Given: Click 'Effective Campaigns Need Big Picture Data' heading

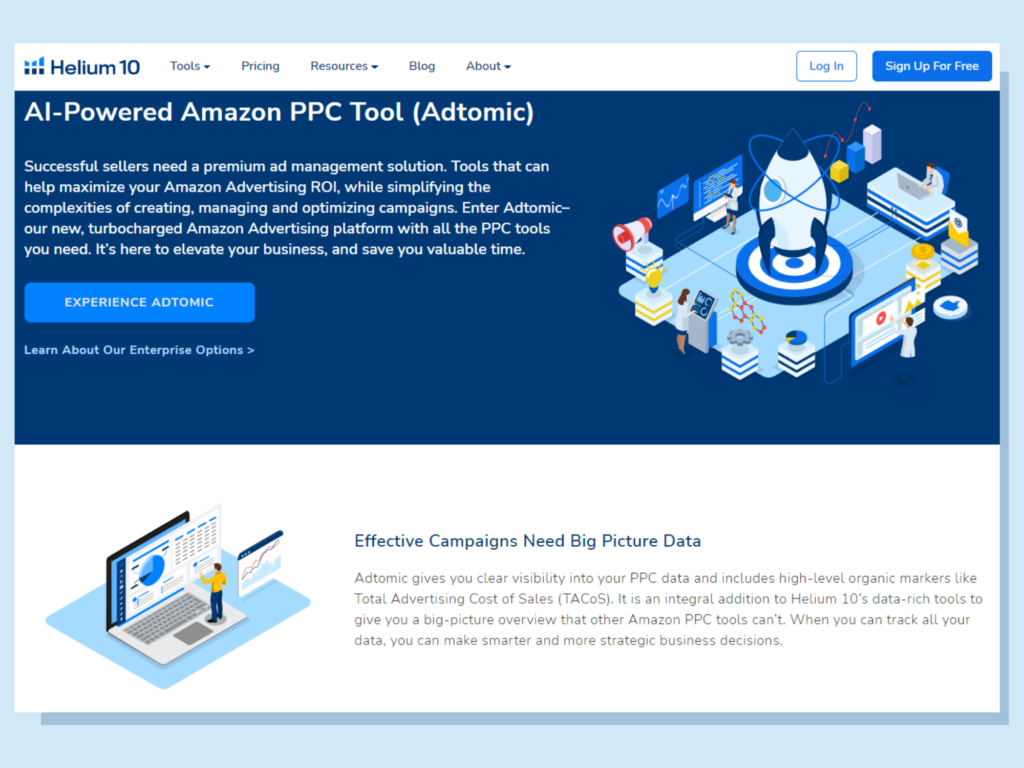Looking at the screenshot, I should pyautogui.click(x=528, y=541).
